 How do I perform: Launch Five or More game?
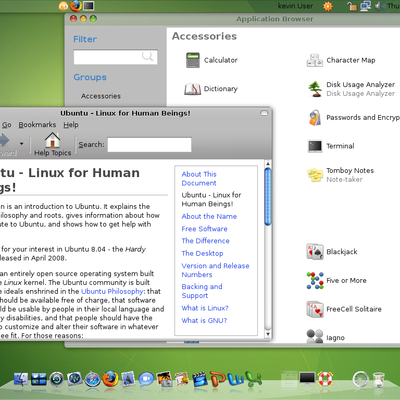336,280
